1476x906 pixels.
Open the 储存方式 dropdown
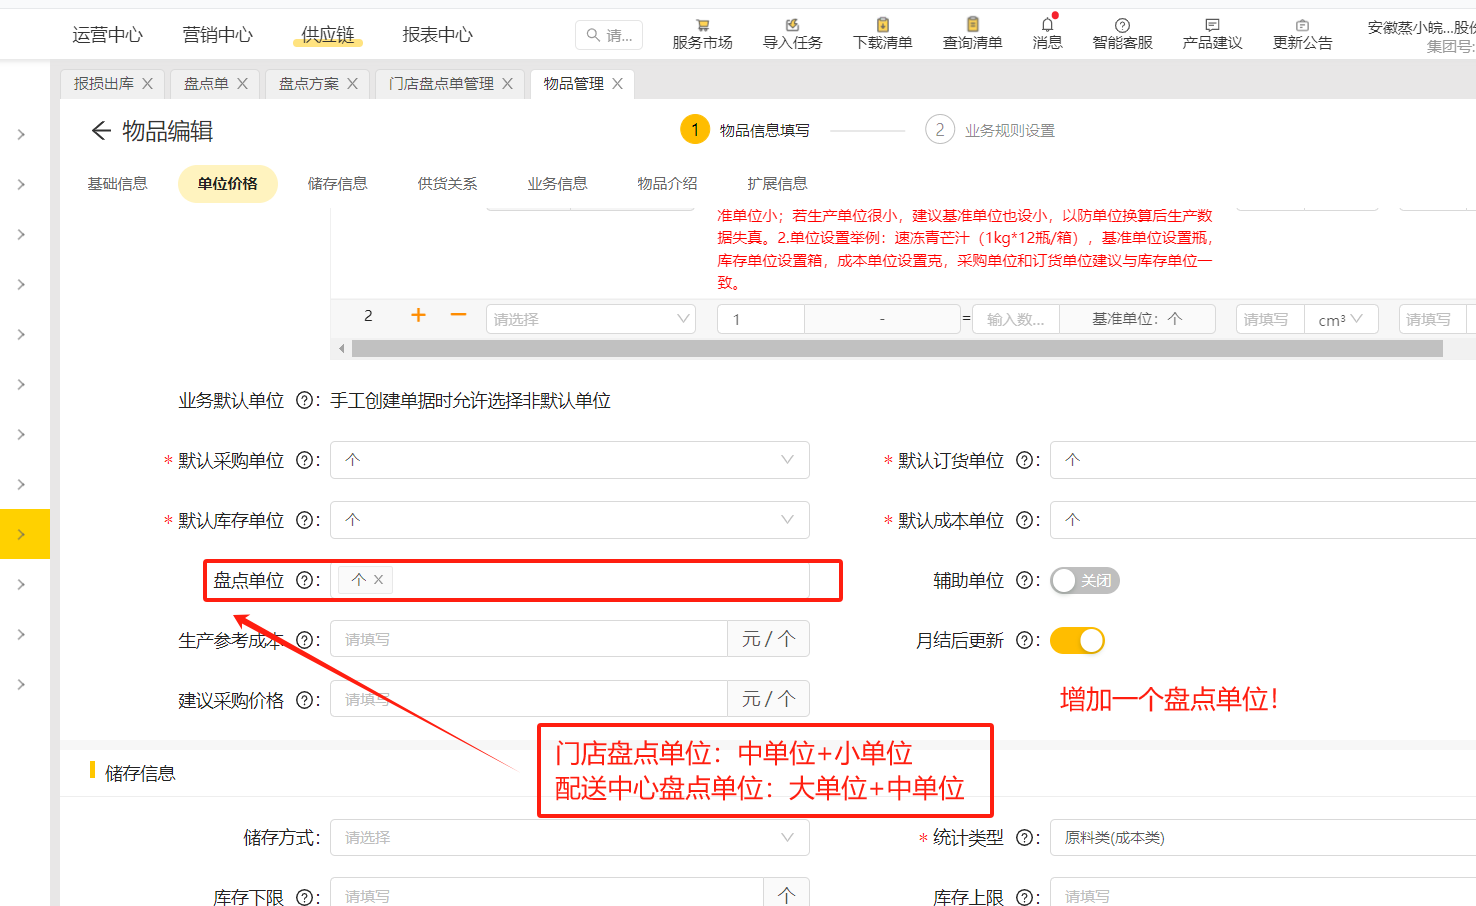click(x=570, y=837)
